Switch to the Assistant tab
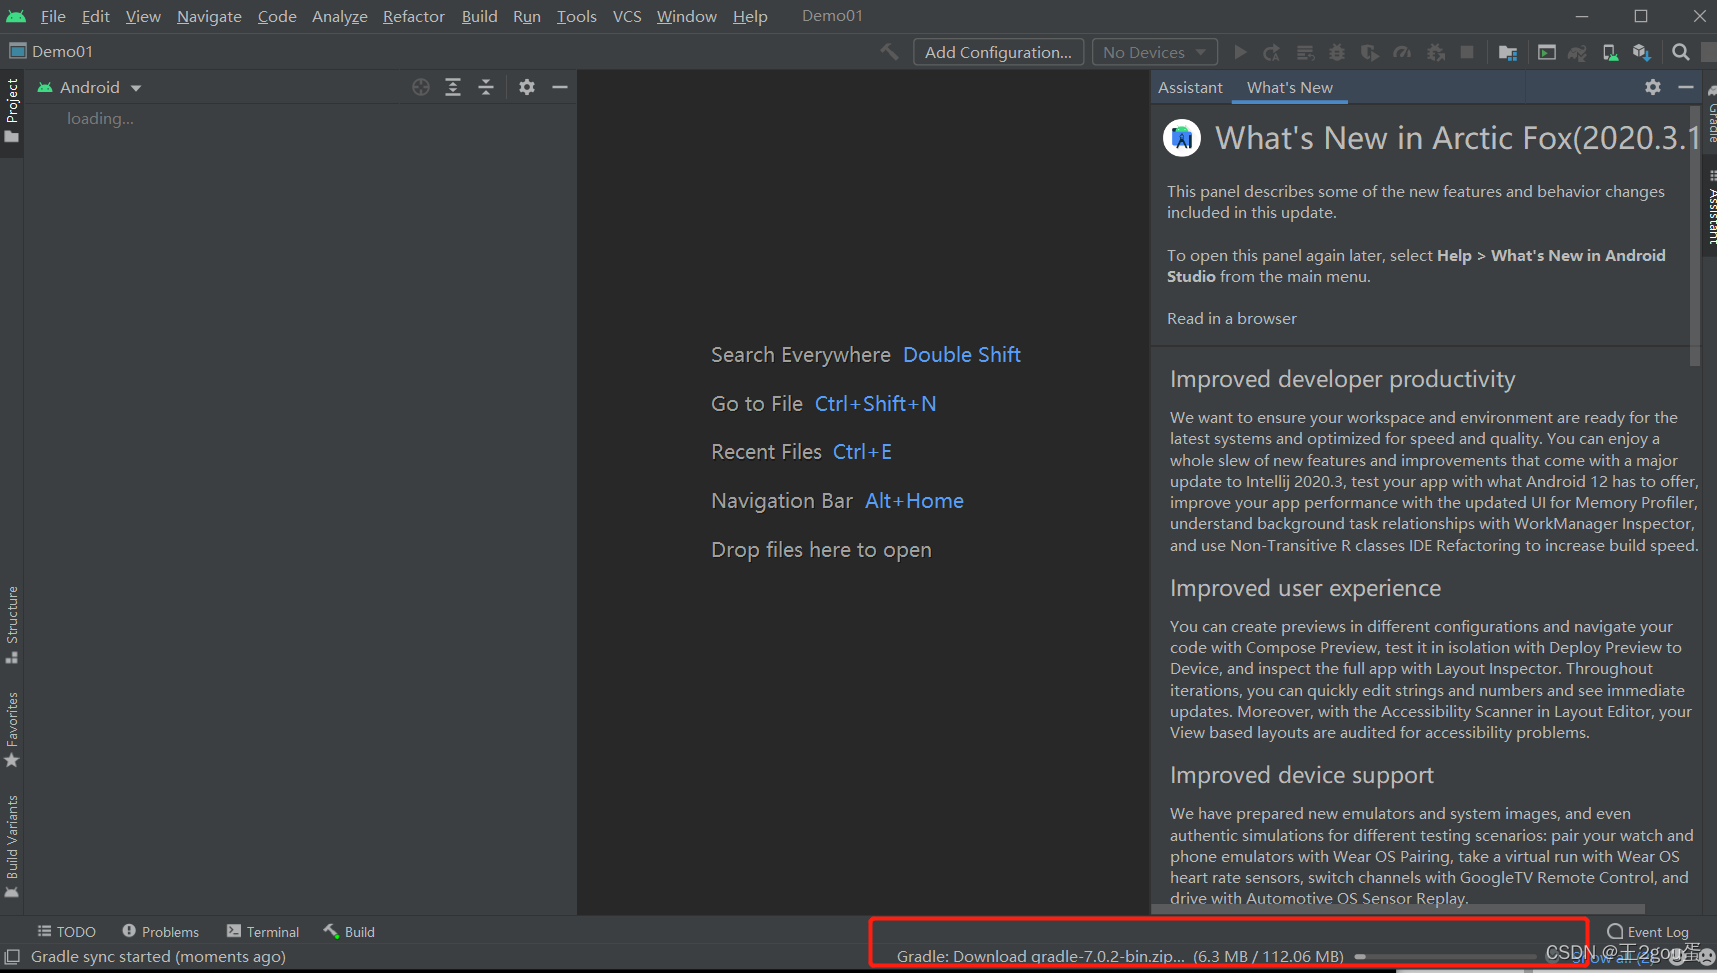 [x=1190, y=87]
